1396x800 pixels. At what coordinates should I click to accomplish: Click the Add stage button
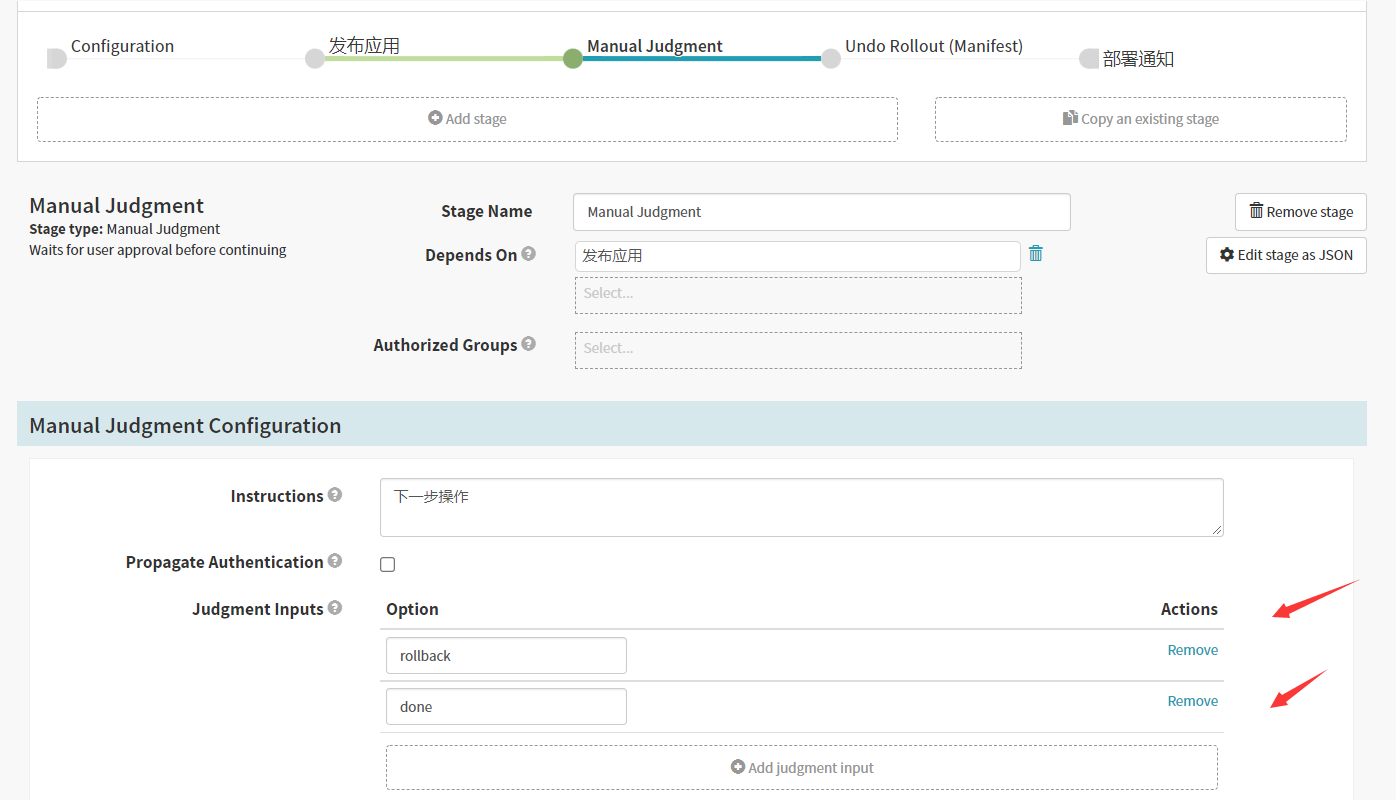(467, 119)
